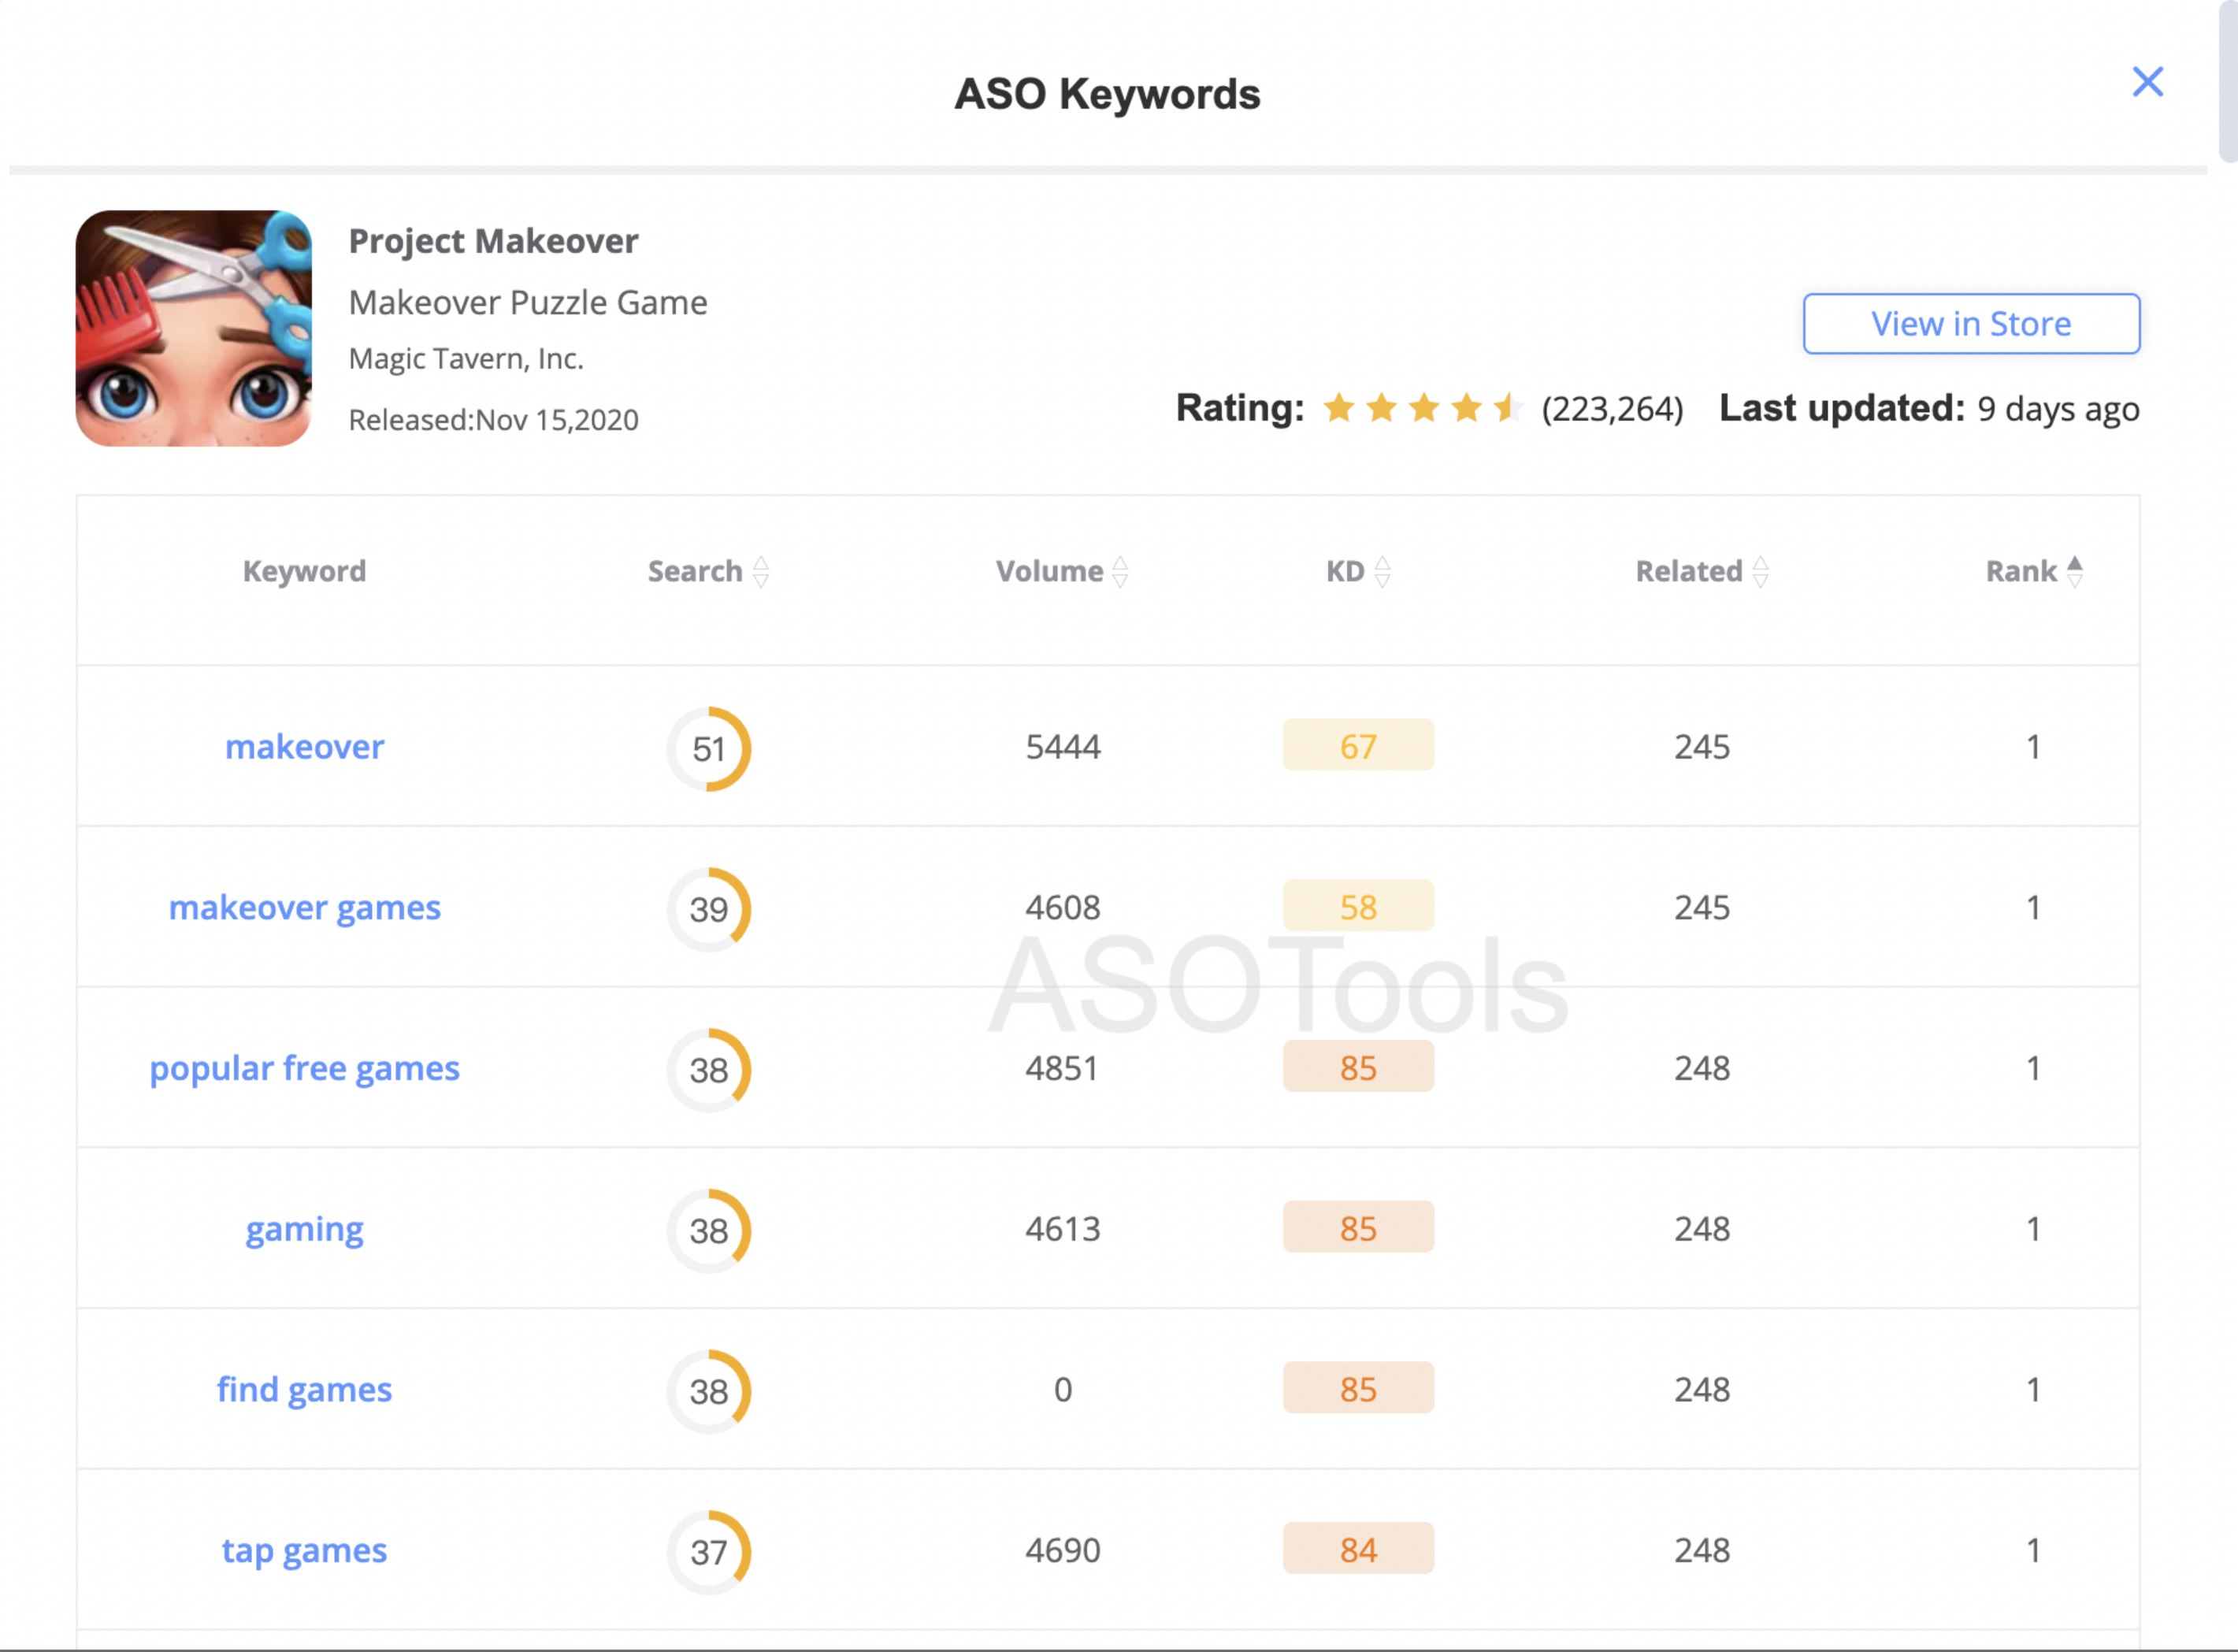Click the View in Store button
This screenshot has width=2238, height=1652.
pyautogui.click(x=1970, y=324)
